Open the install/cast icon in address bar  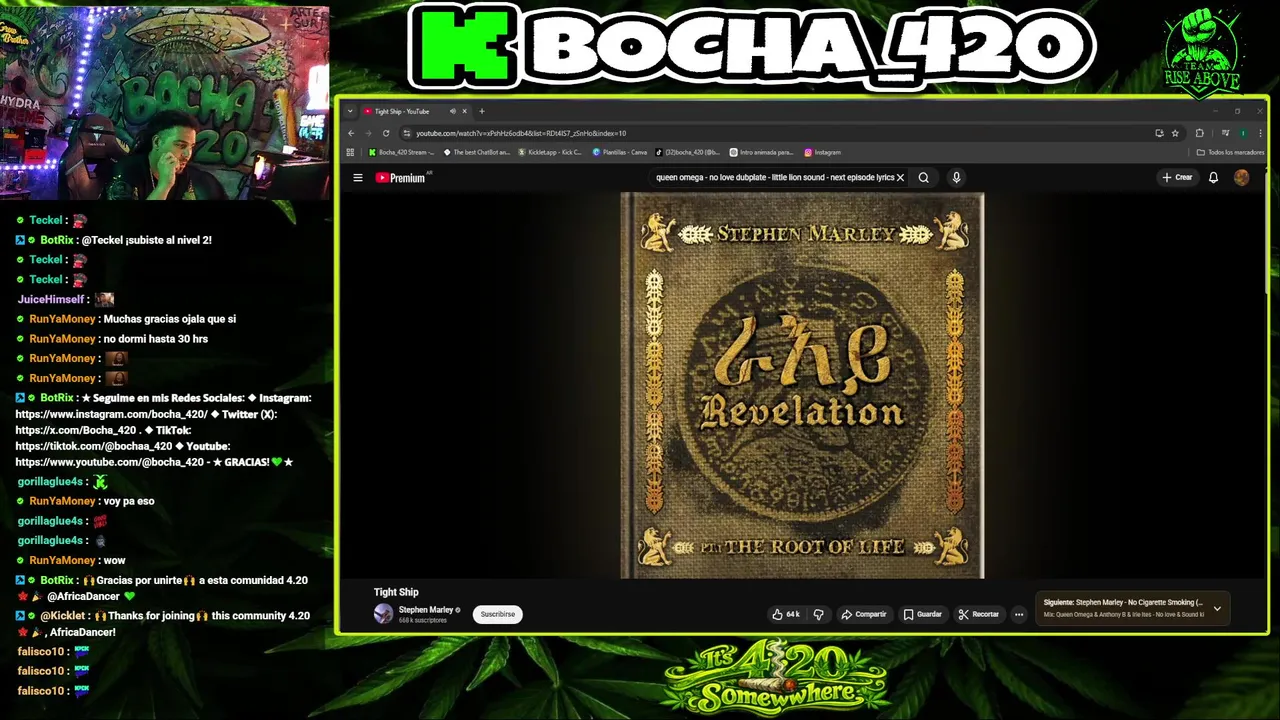1159,133
